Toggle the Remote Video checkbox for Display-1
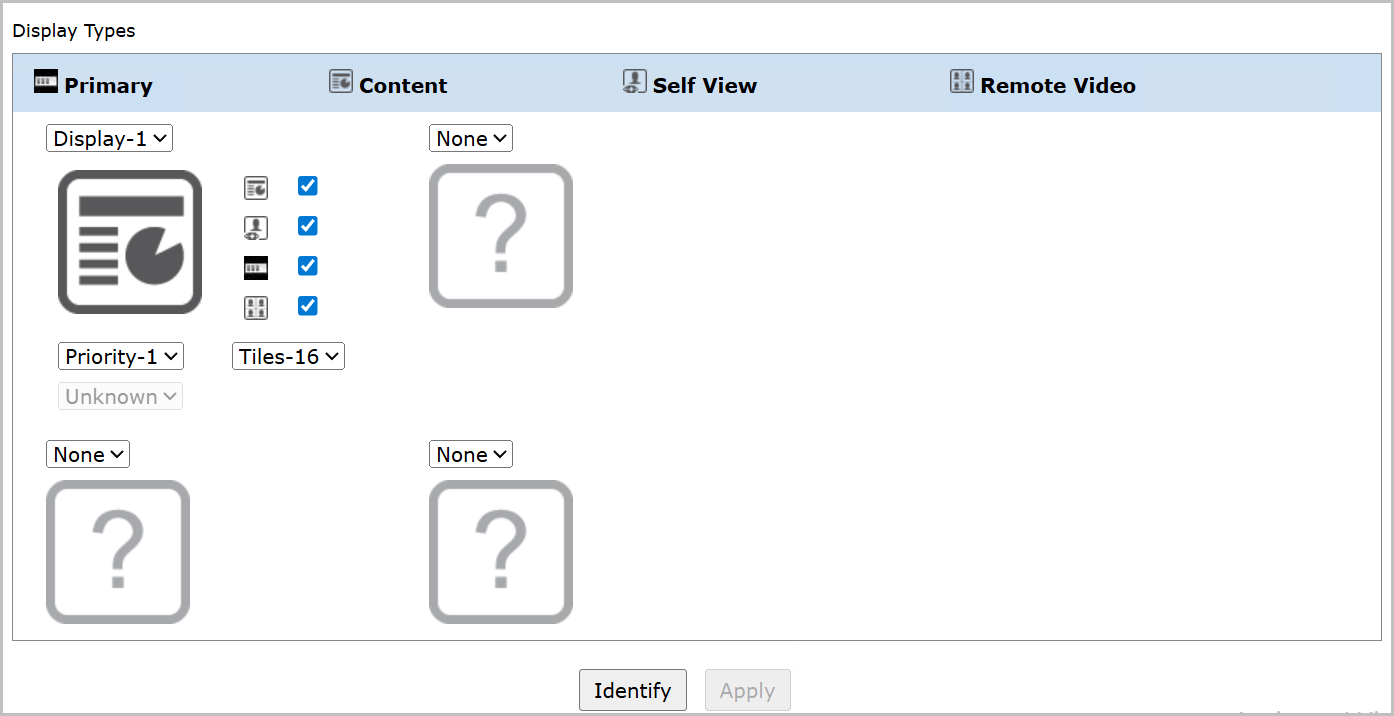The height and width of the screenshot is (716, 1394). (x=308, y=306)
